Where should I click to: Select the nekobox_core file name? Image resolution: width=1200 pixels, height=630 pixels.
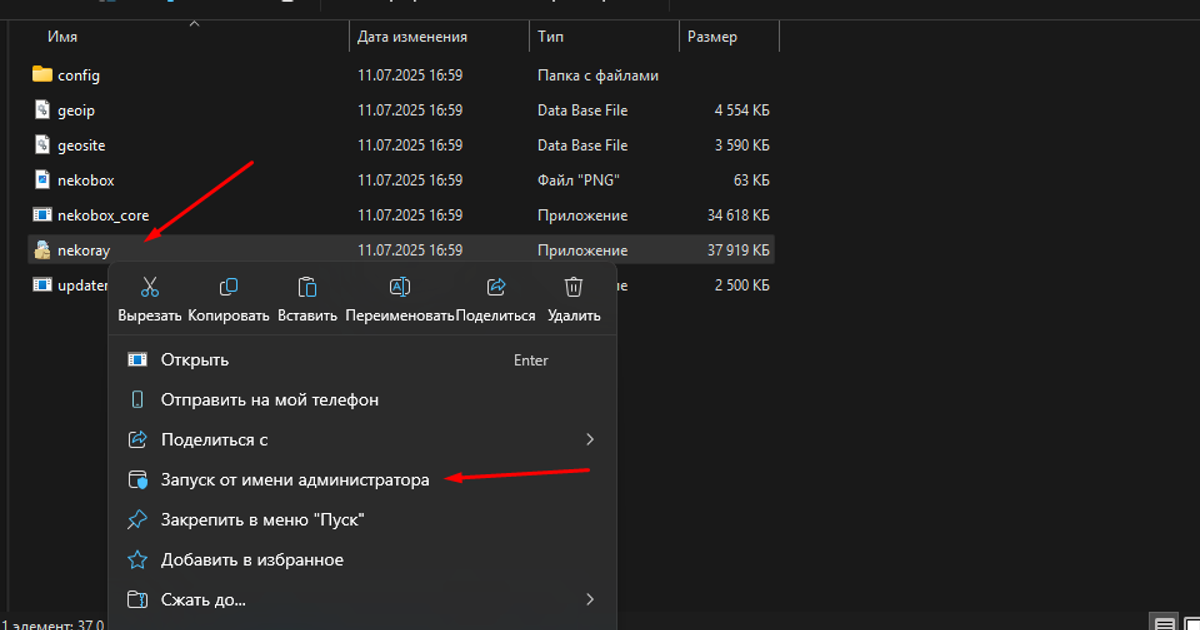(103, 215)
